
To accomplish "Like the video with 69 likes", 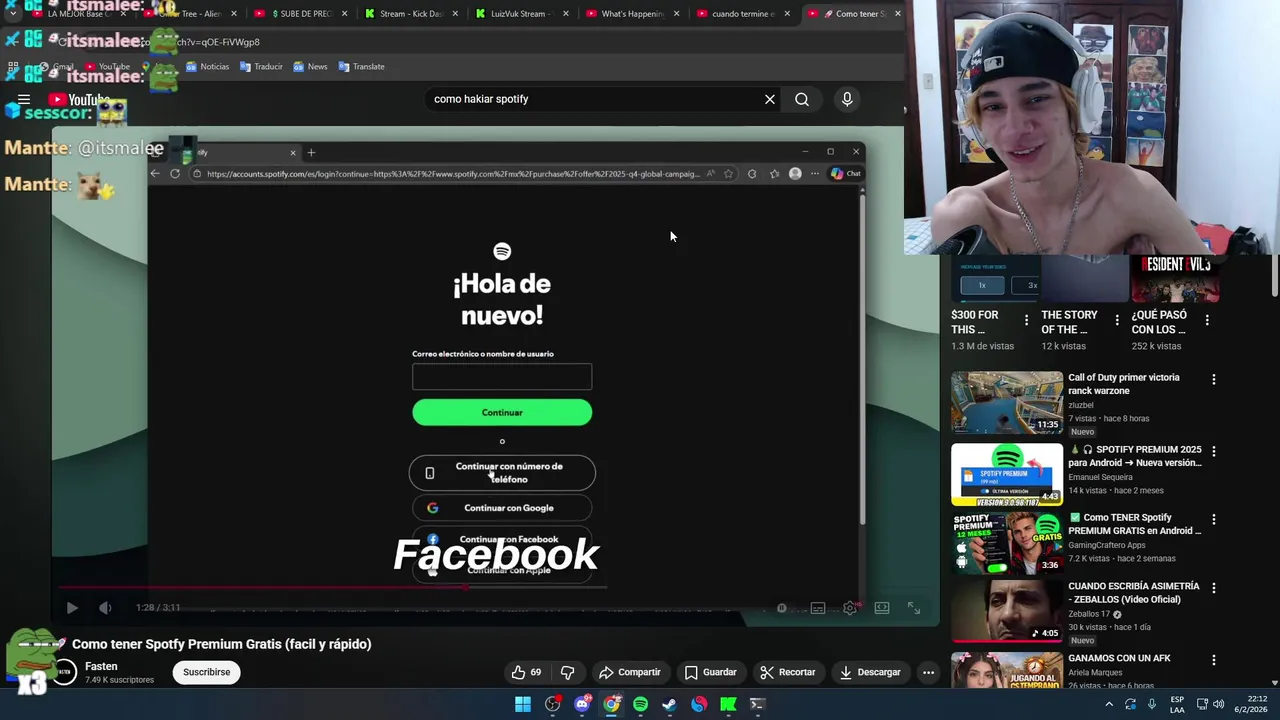I will tap(527, 672).
